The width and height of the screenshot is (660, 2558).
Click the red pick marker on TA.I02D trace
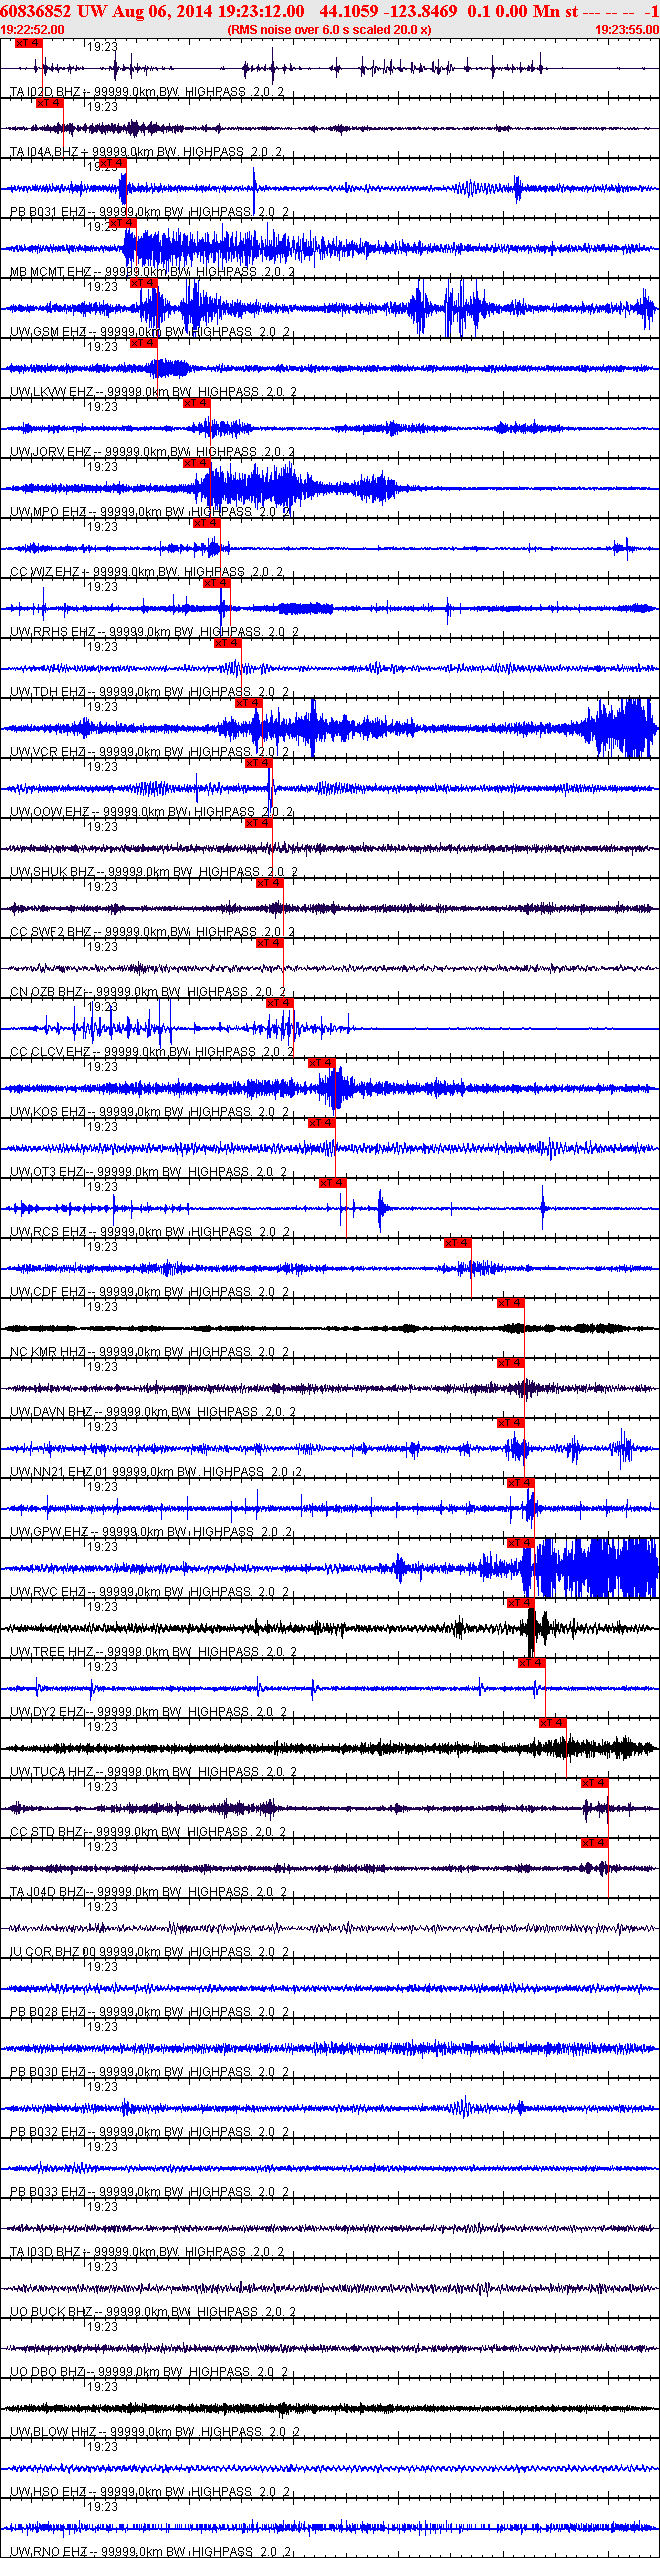coord(29,43)
